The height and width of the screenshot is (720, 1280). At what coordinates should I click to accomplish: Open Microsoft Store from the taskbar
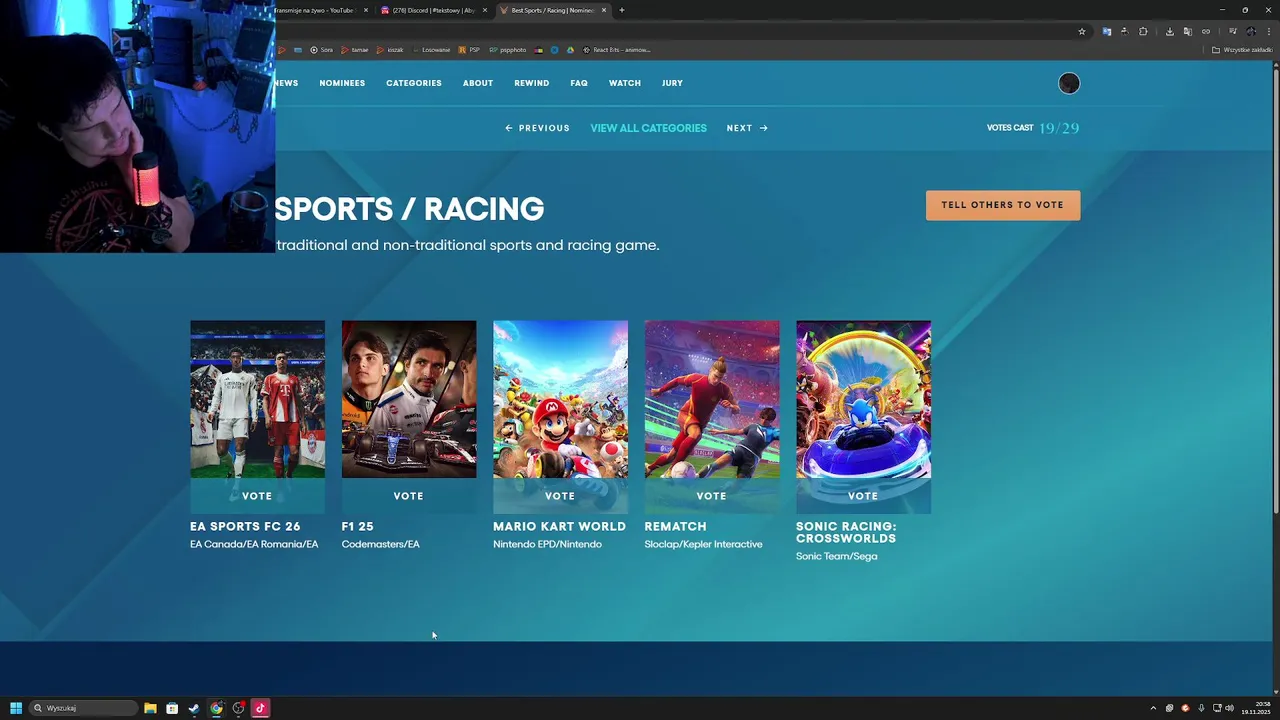[x=172, y=708]
